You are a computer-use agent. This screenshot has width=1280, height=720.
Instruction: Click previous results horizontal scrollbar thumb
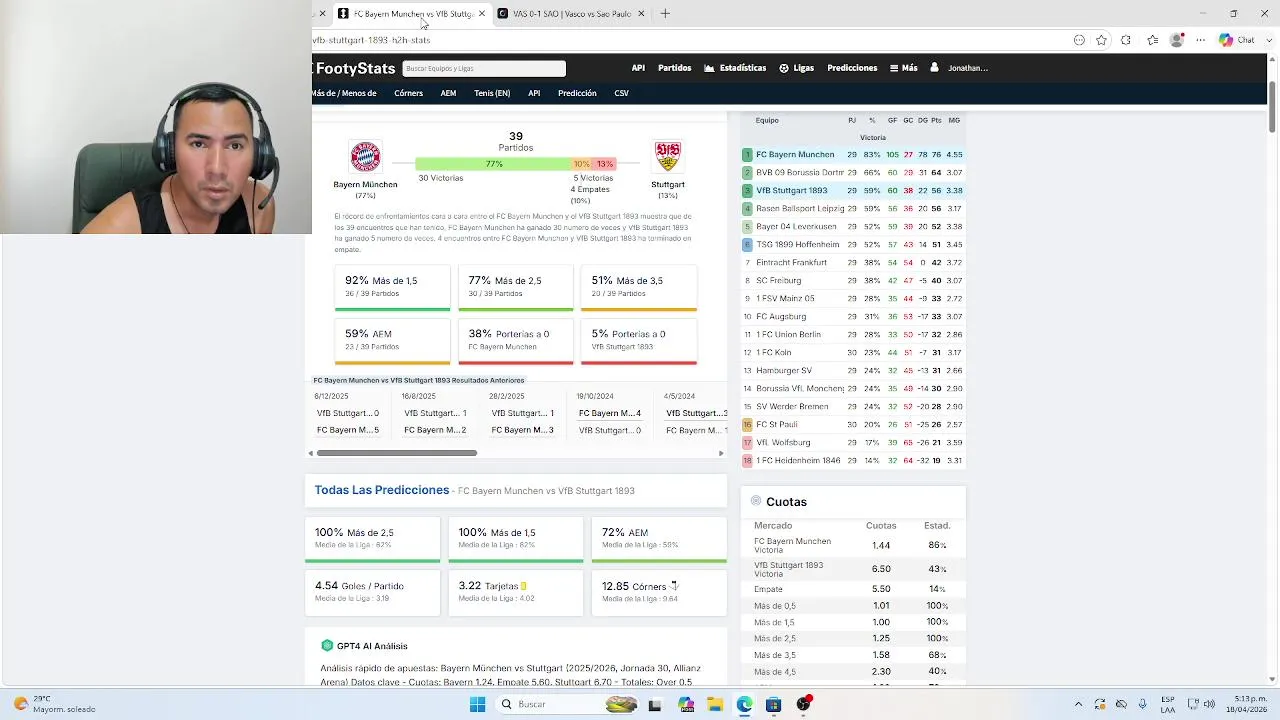tap(397, 453)
